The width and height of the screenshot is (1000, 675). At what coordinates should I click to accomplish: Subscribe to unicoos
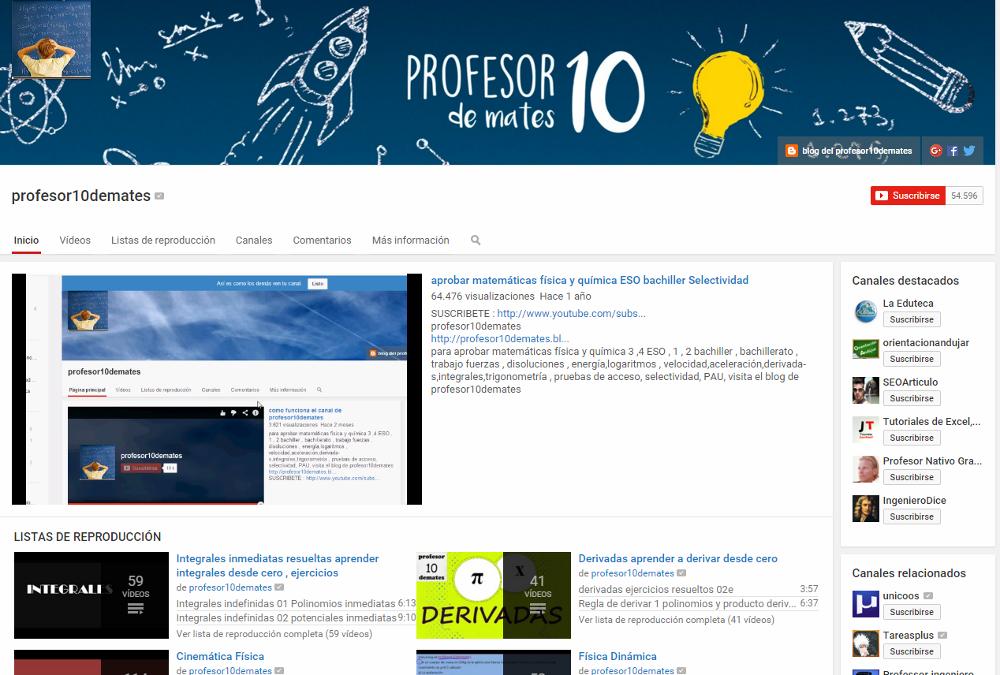pyautogui.click(x=911, y=612)
